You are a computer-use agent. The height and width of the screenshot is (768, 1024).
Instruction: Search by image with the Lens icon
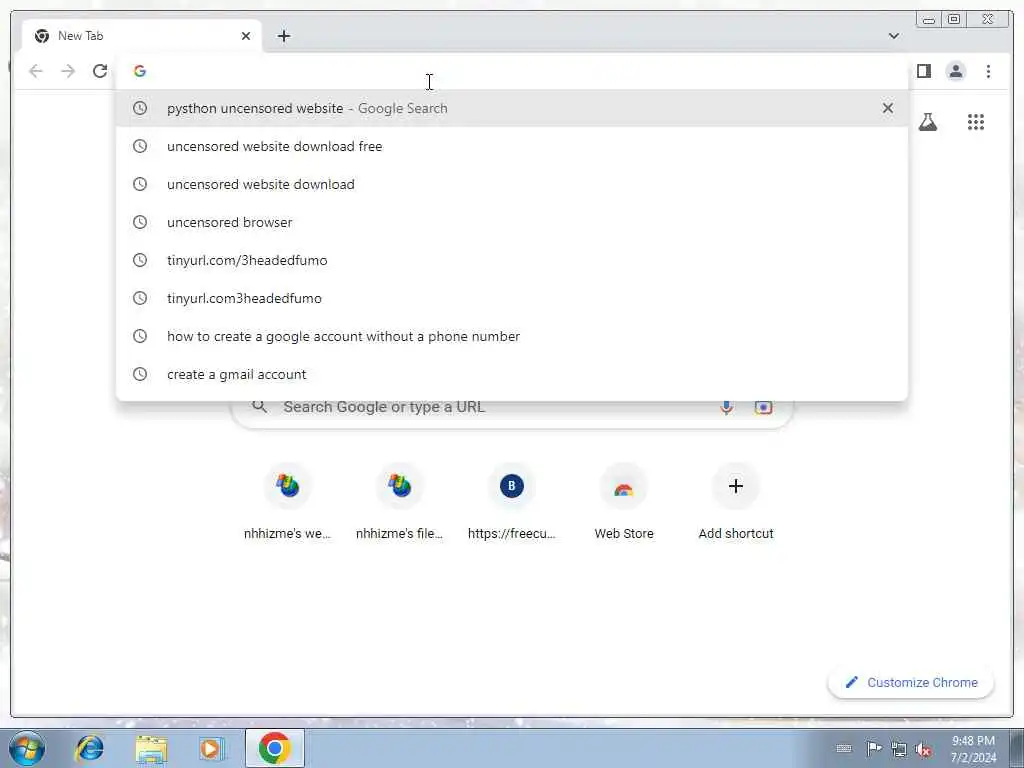tap(763, 407)
